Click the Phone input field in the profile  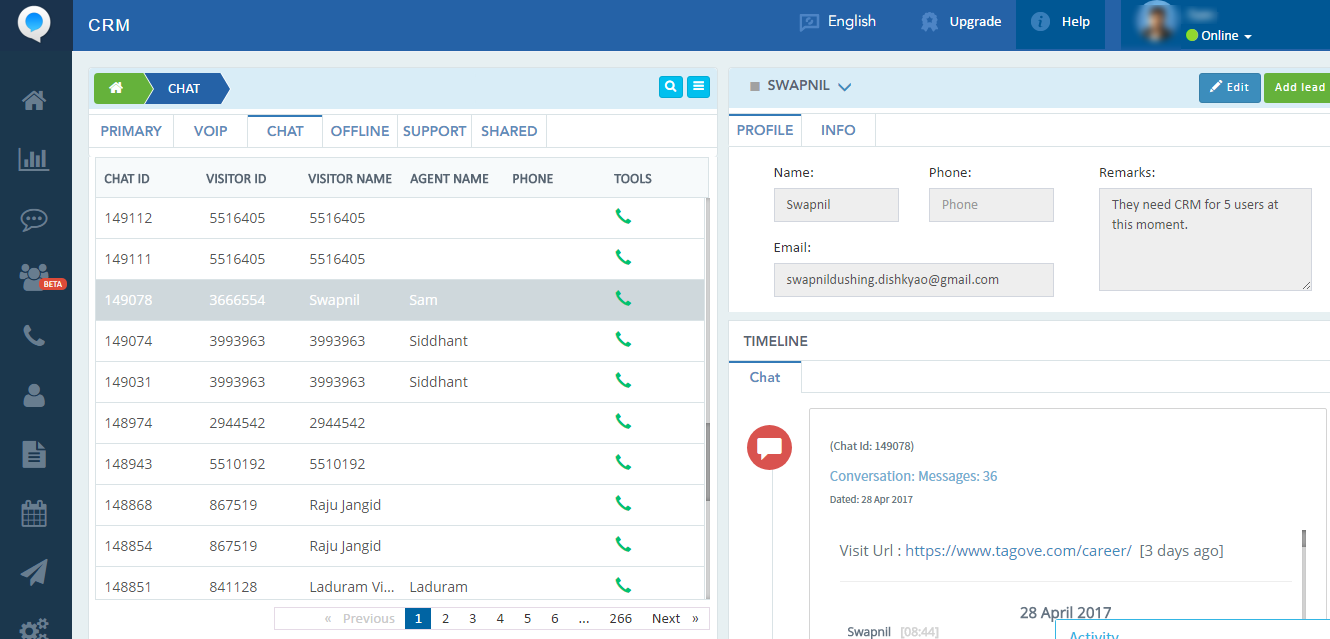point(991,205)
